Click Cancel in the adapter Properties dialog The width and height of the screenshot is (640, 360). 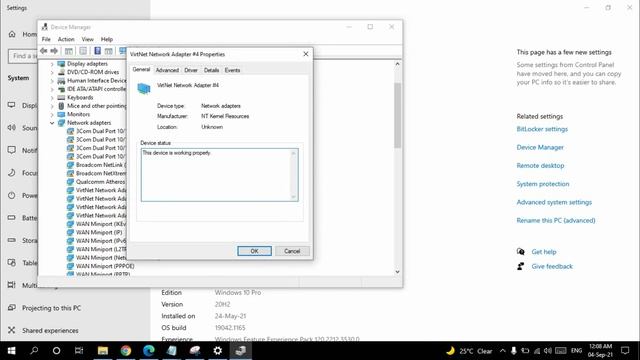tap(292, 251)
